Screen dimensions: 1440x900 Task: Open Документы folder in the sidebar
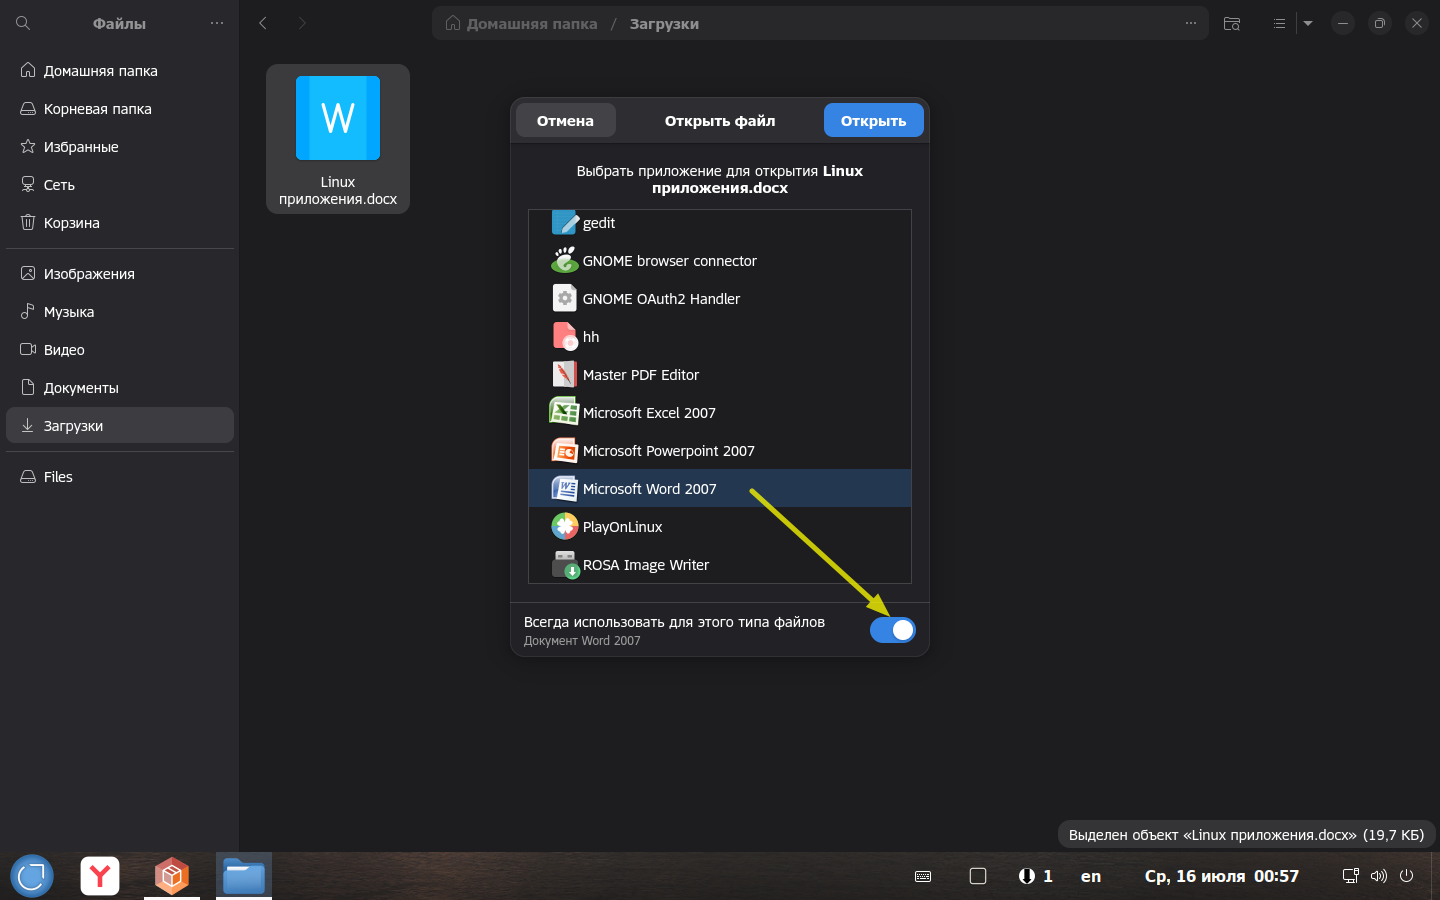tap(120, 388)
